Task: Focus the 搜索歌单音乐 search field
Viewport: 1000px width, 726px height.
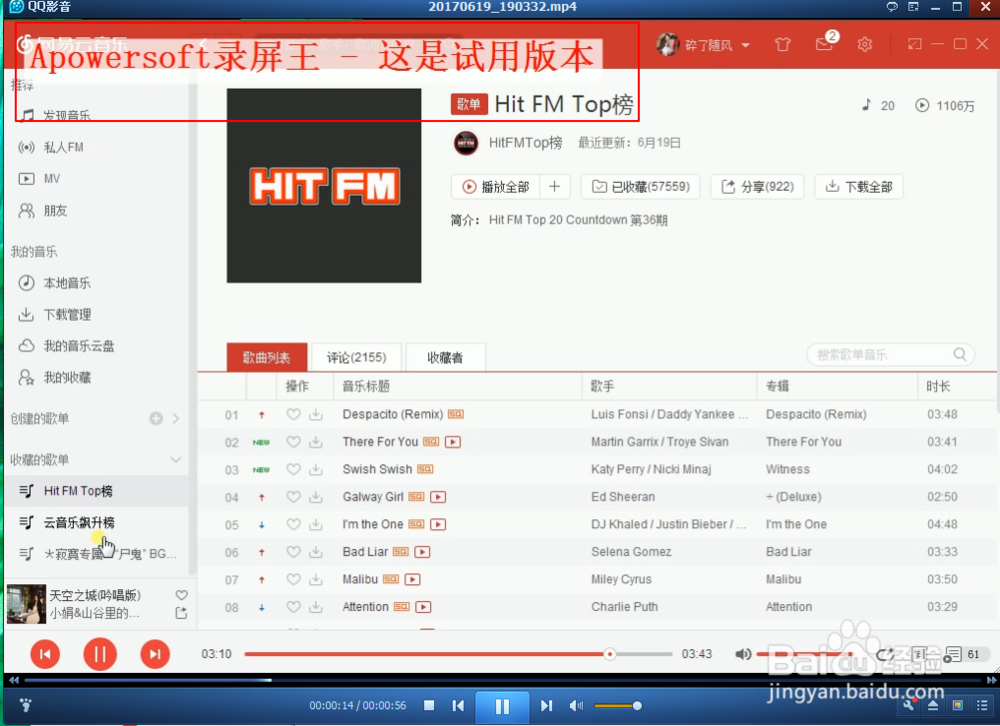Action: click(x=890, y=355)
